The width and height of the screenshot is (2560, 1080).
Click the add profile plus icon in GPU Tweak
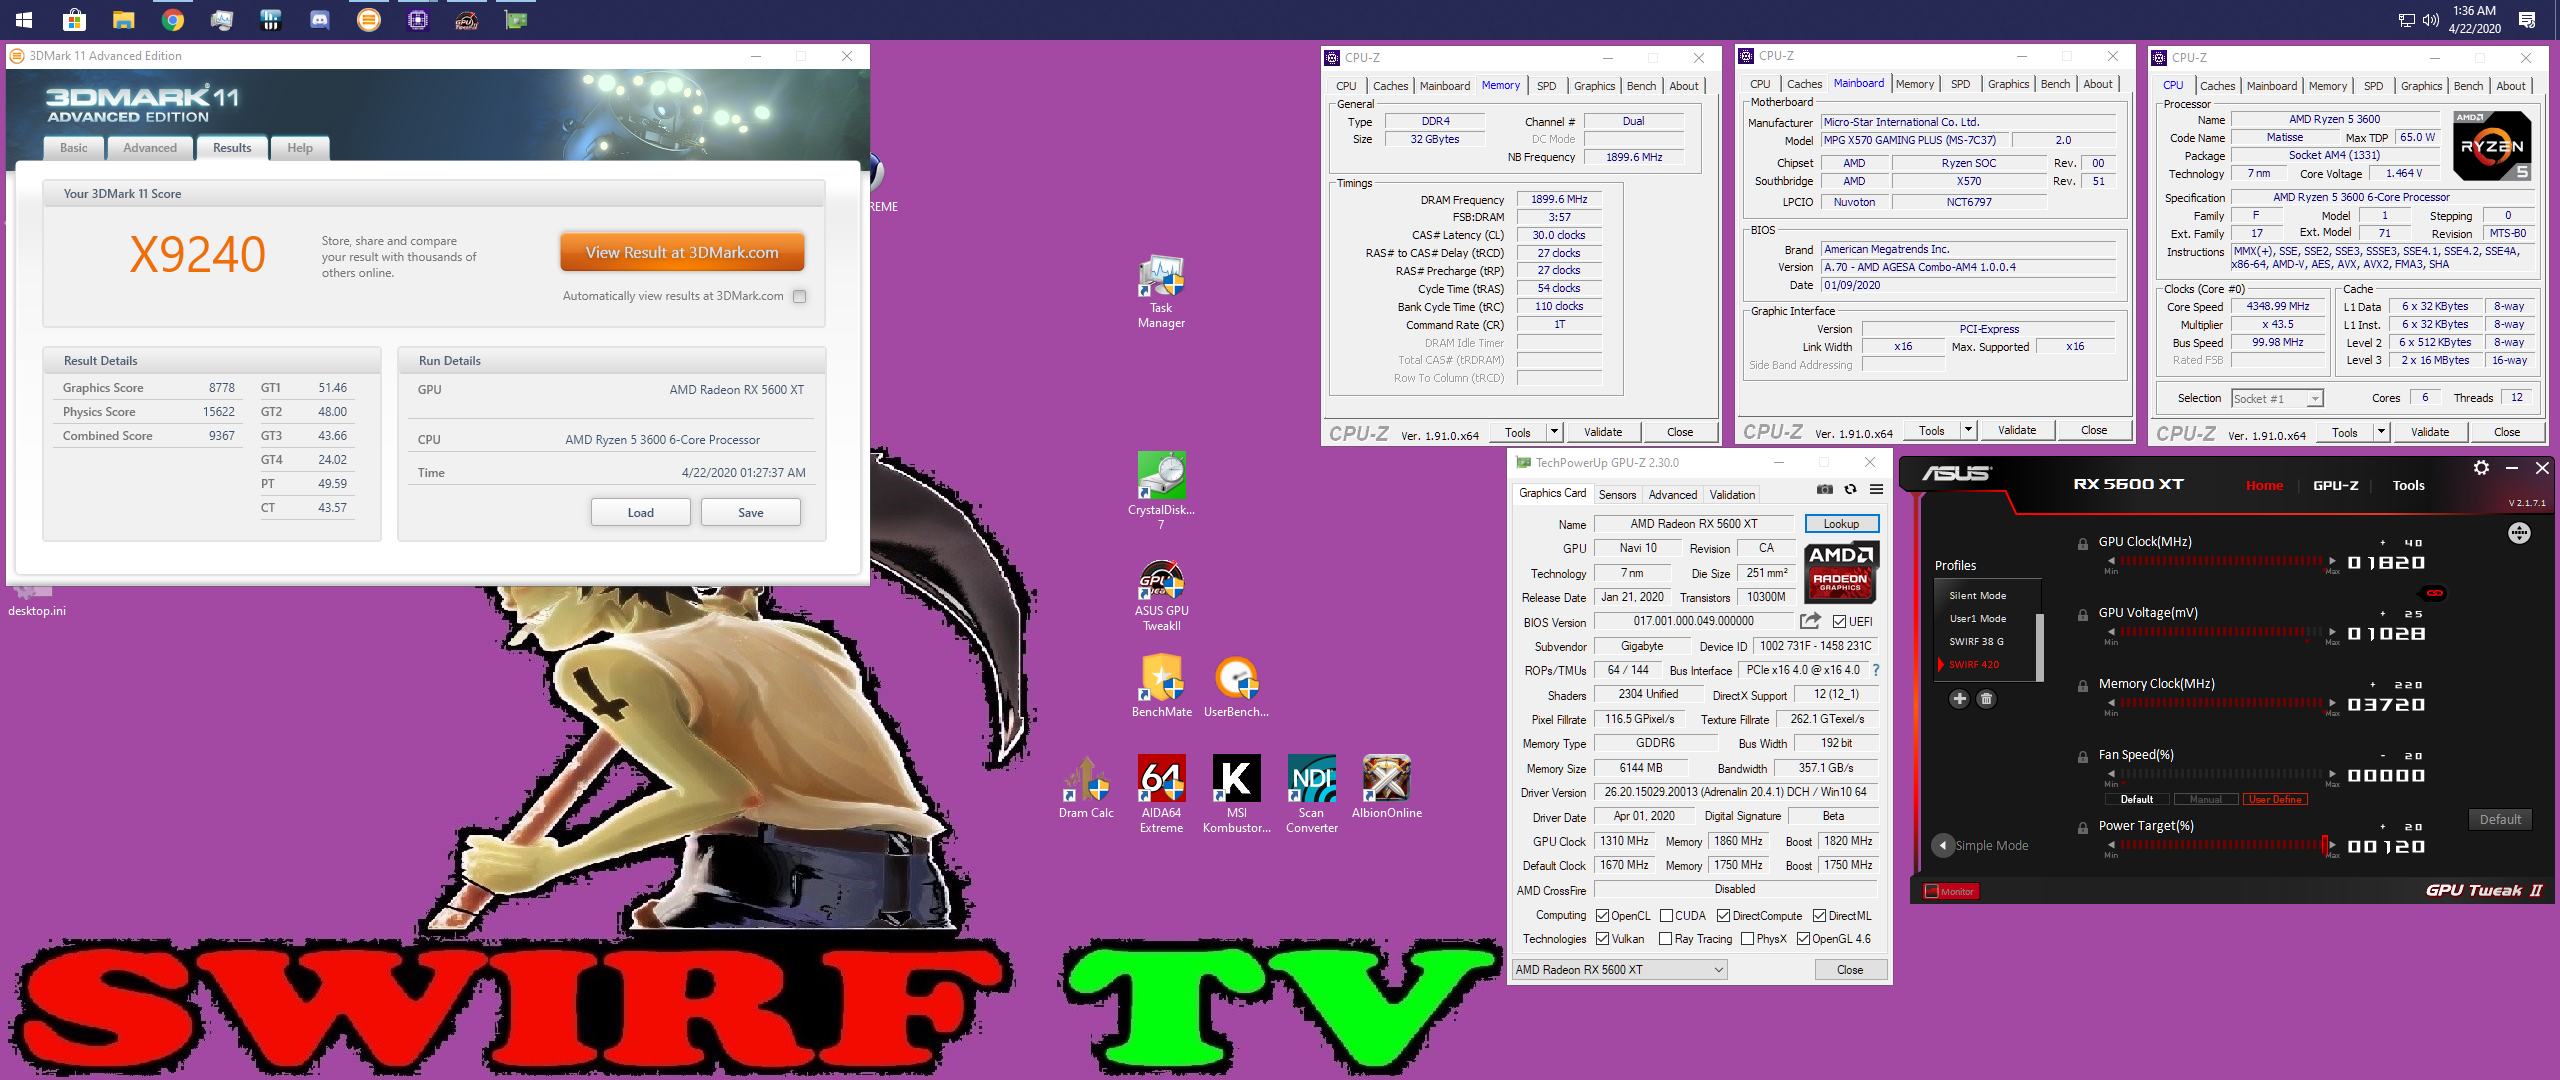pyautogui.click(x=1959, y=699)
